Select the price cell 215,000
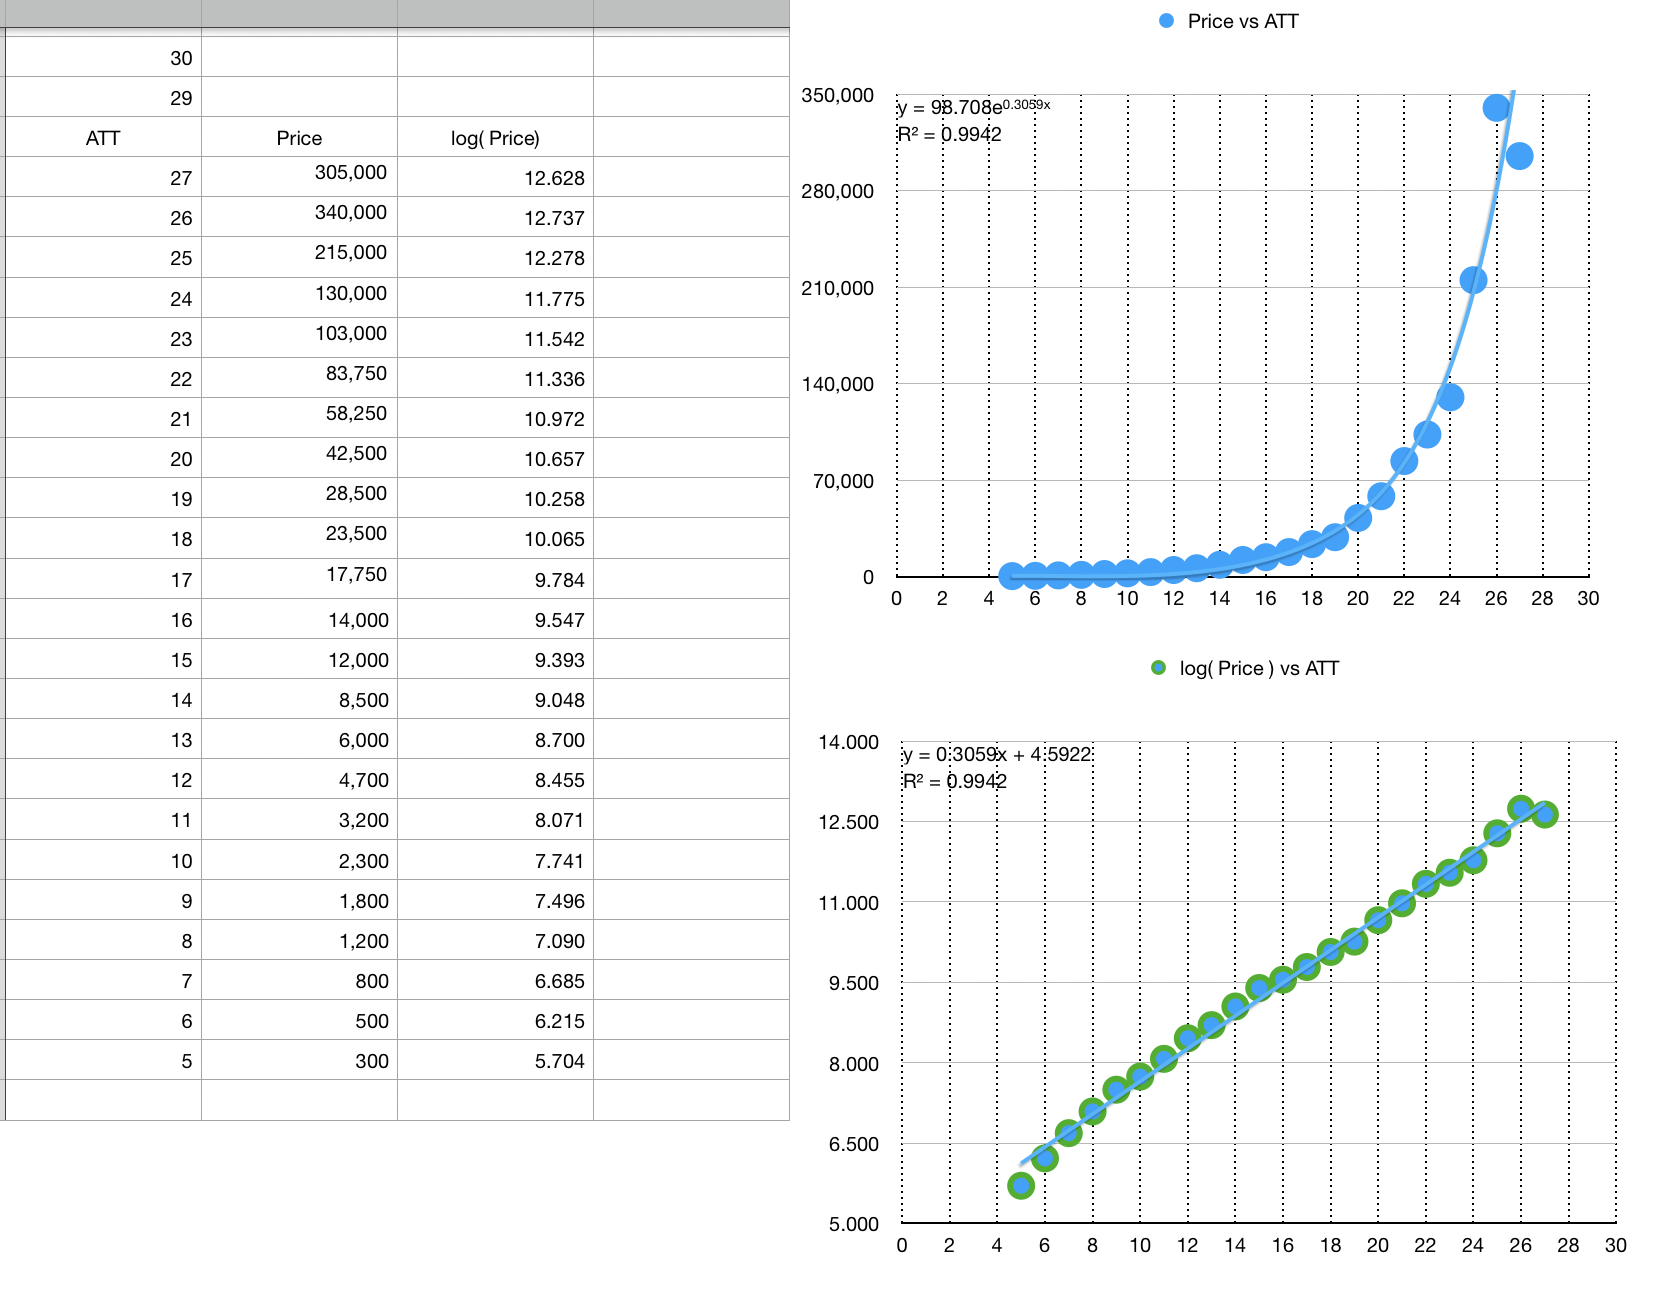Viewport: 1662px width, 1290px height. [299, 257]
